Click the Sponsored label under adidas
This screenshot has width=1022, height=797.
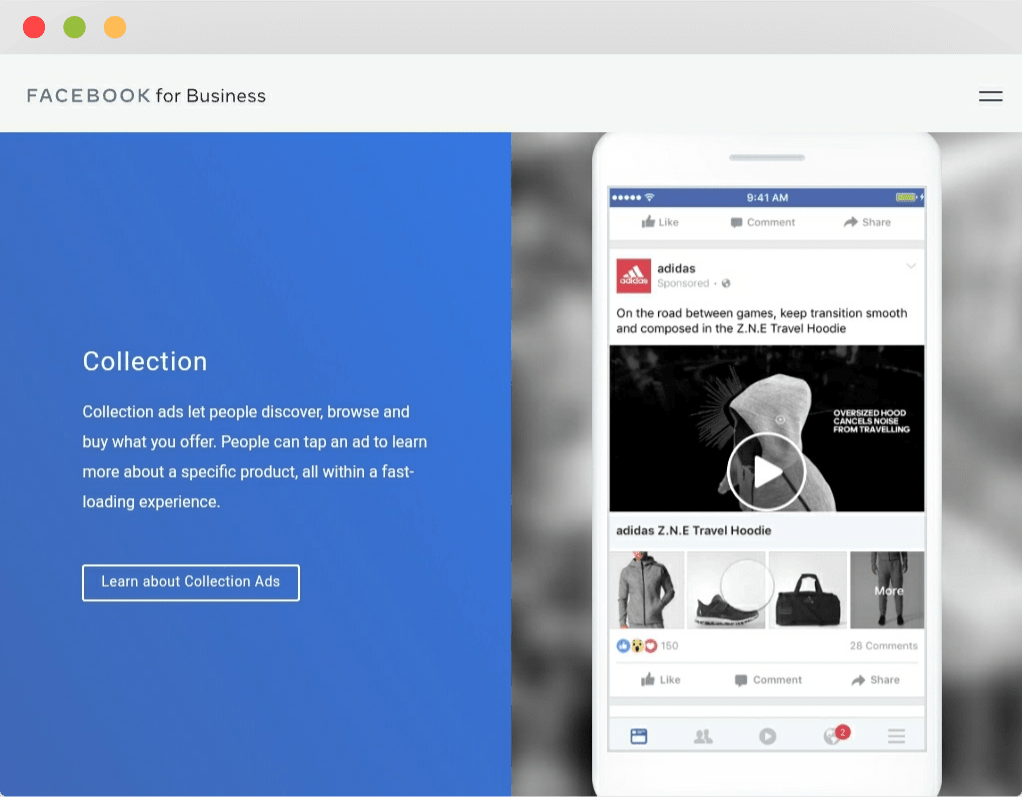coord(683,283)
